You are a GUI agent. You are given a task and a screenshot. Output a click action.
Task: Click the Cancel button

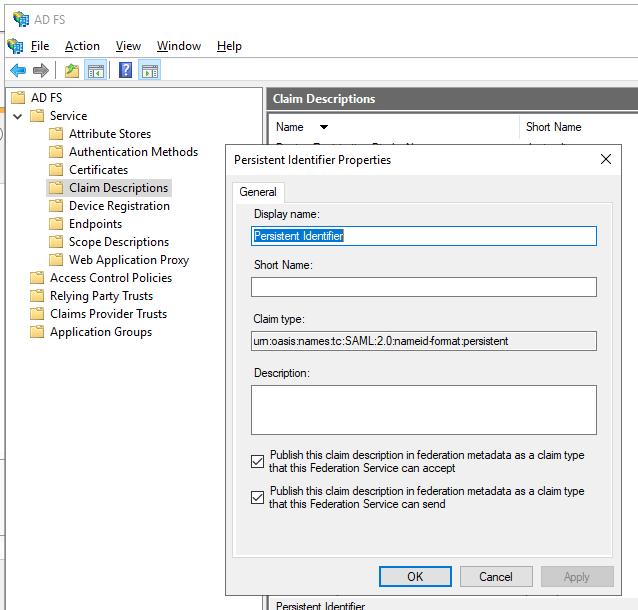pyautogui.click(x=496, y=576)
